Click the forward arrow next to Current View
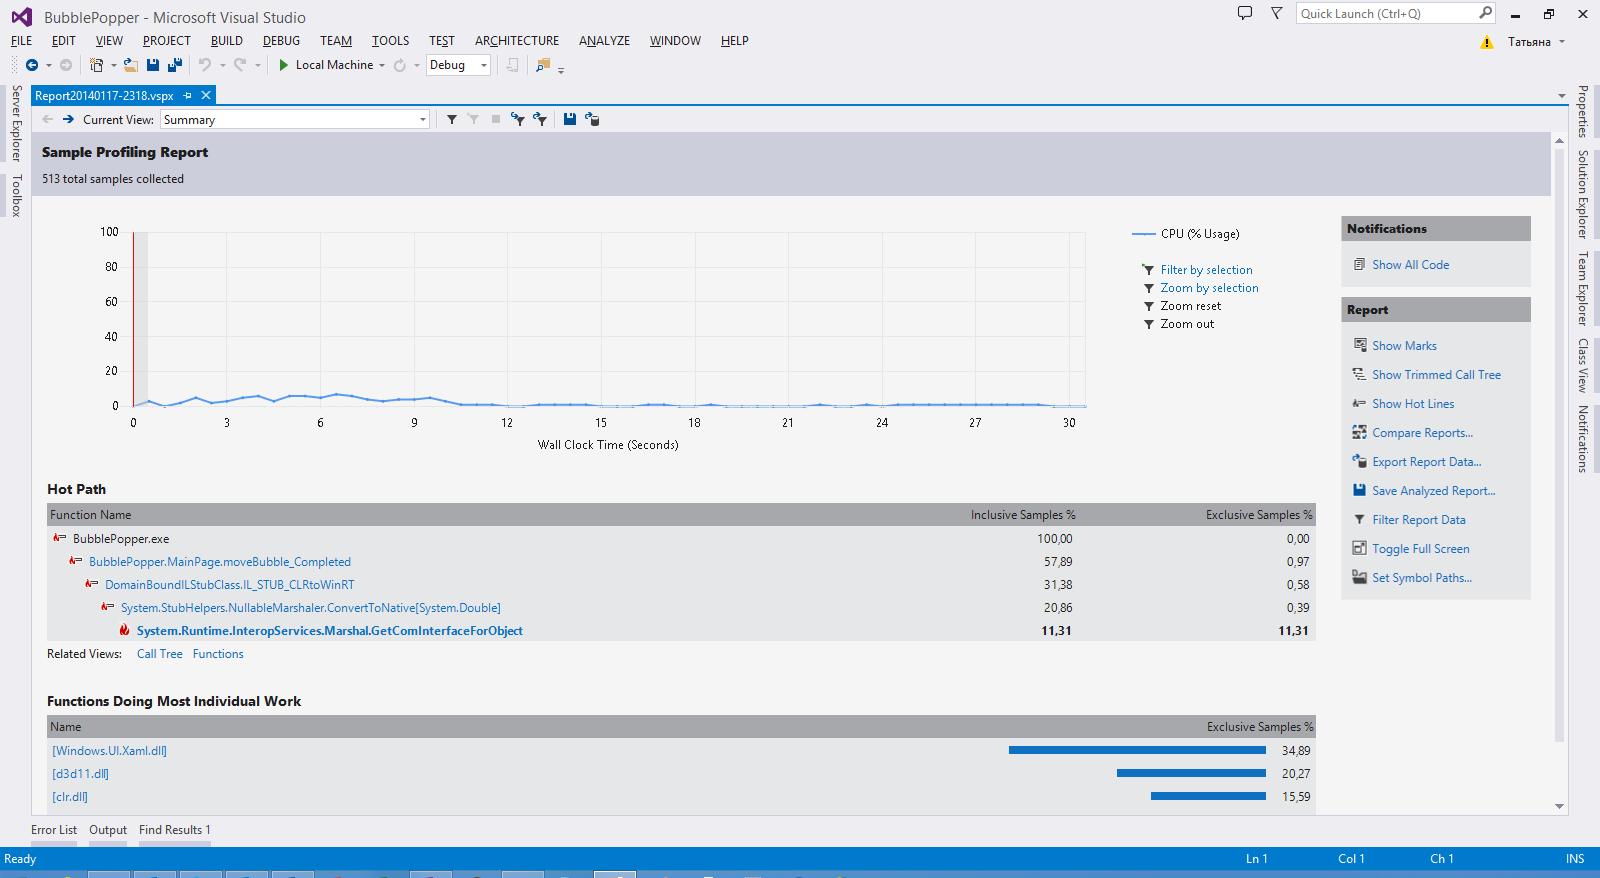This screenshot has width=1600, height=878. tap(68, 119)
